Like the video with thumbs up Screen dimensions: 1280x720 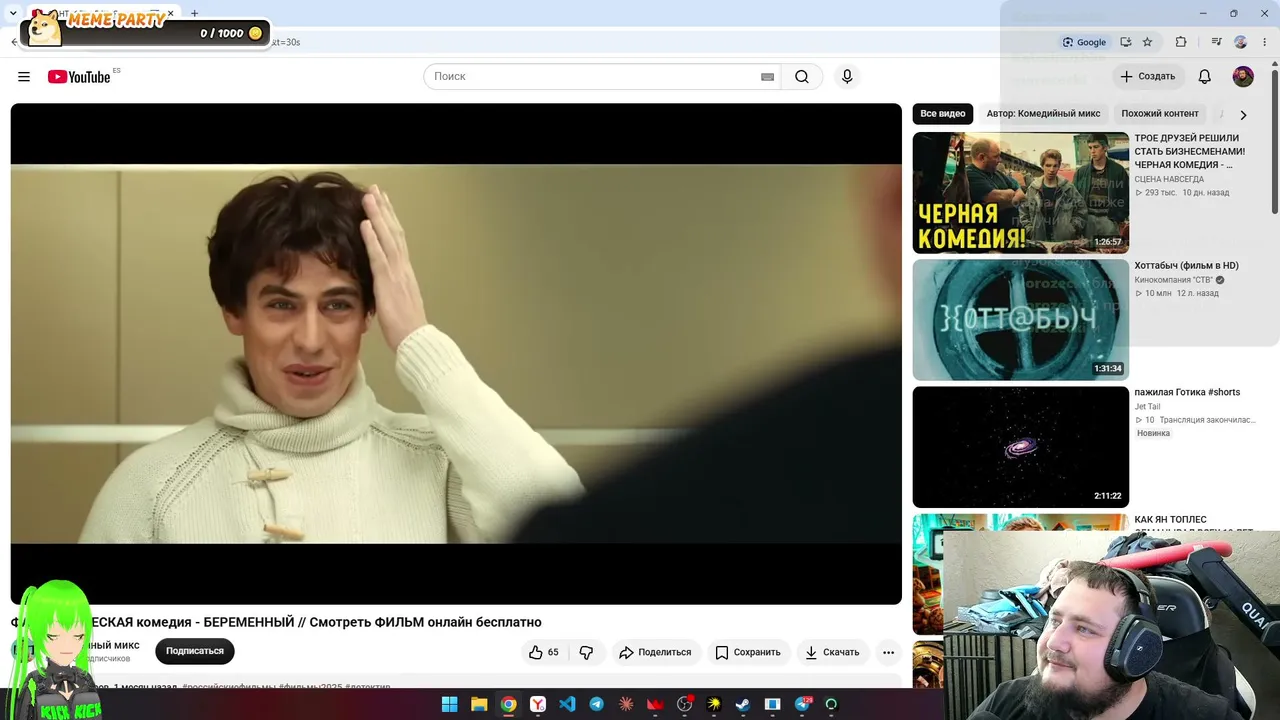(544, 652)
